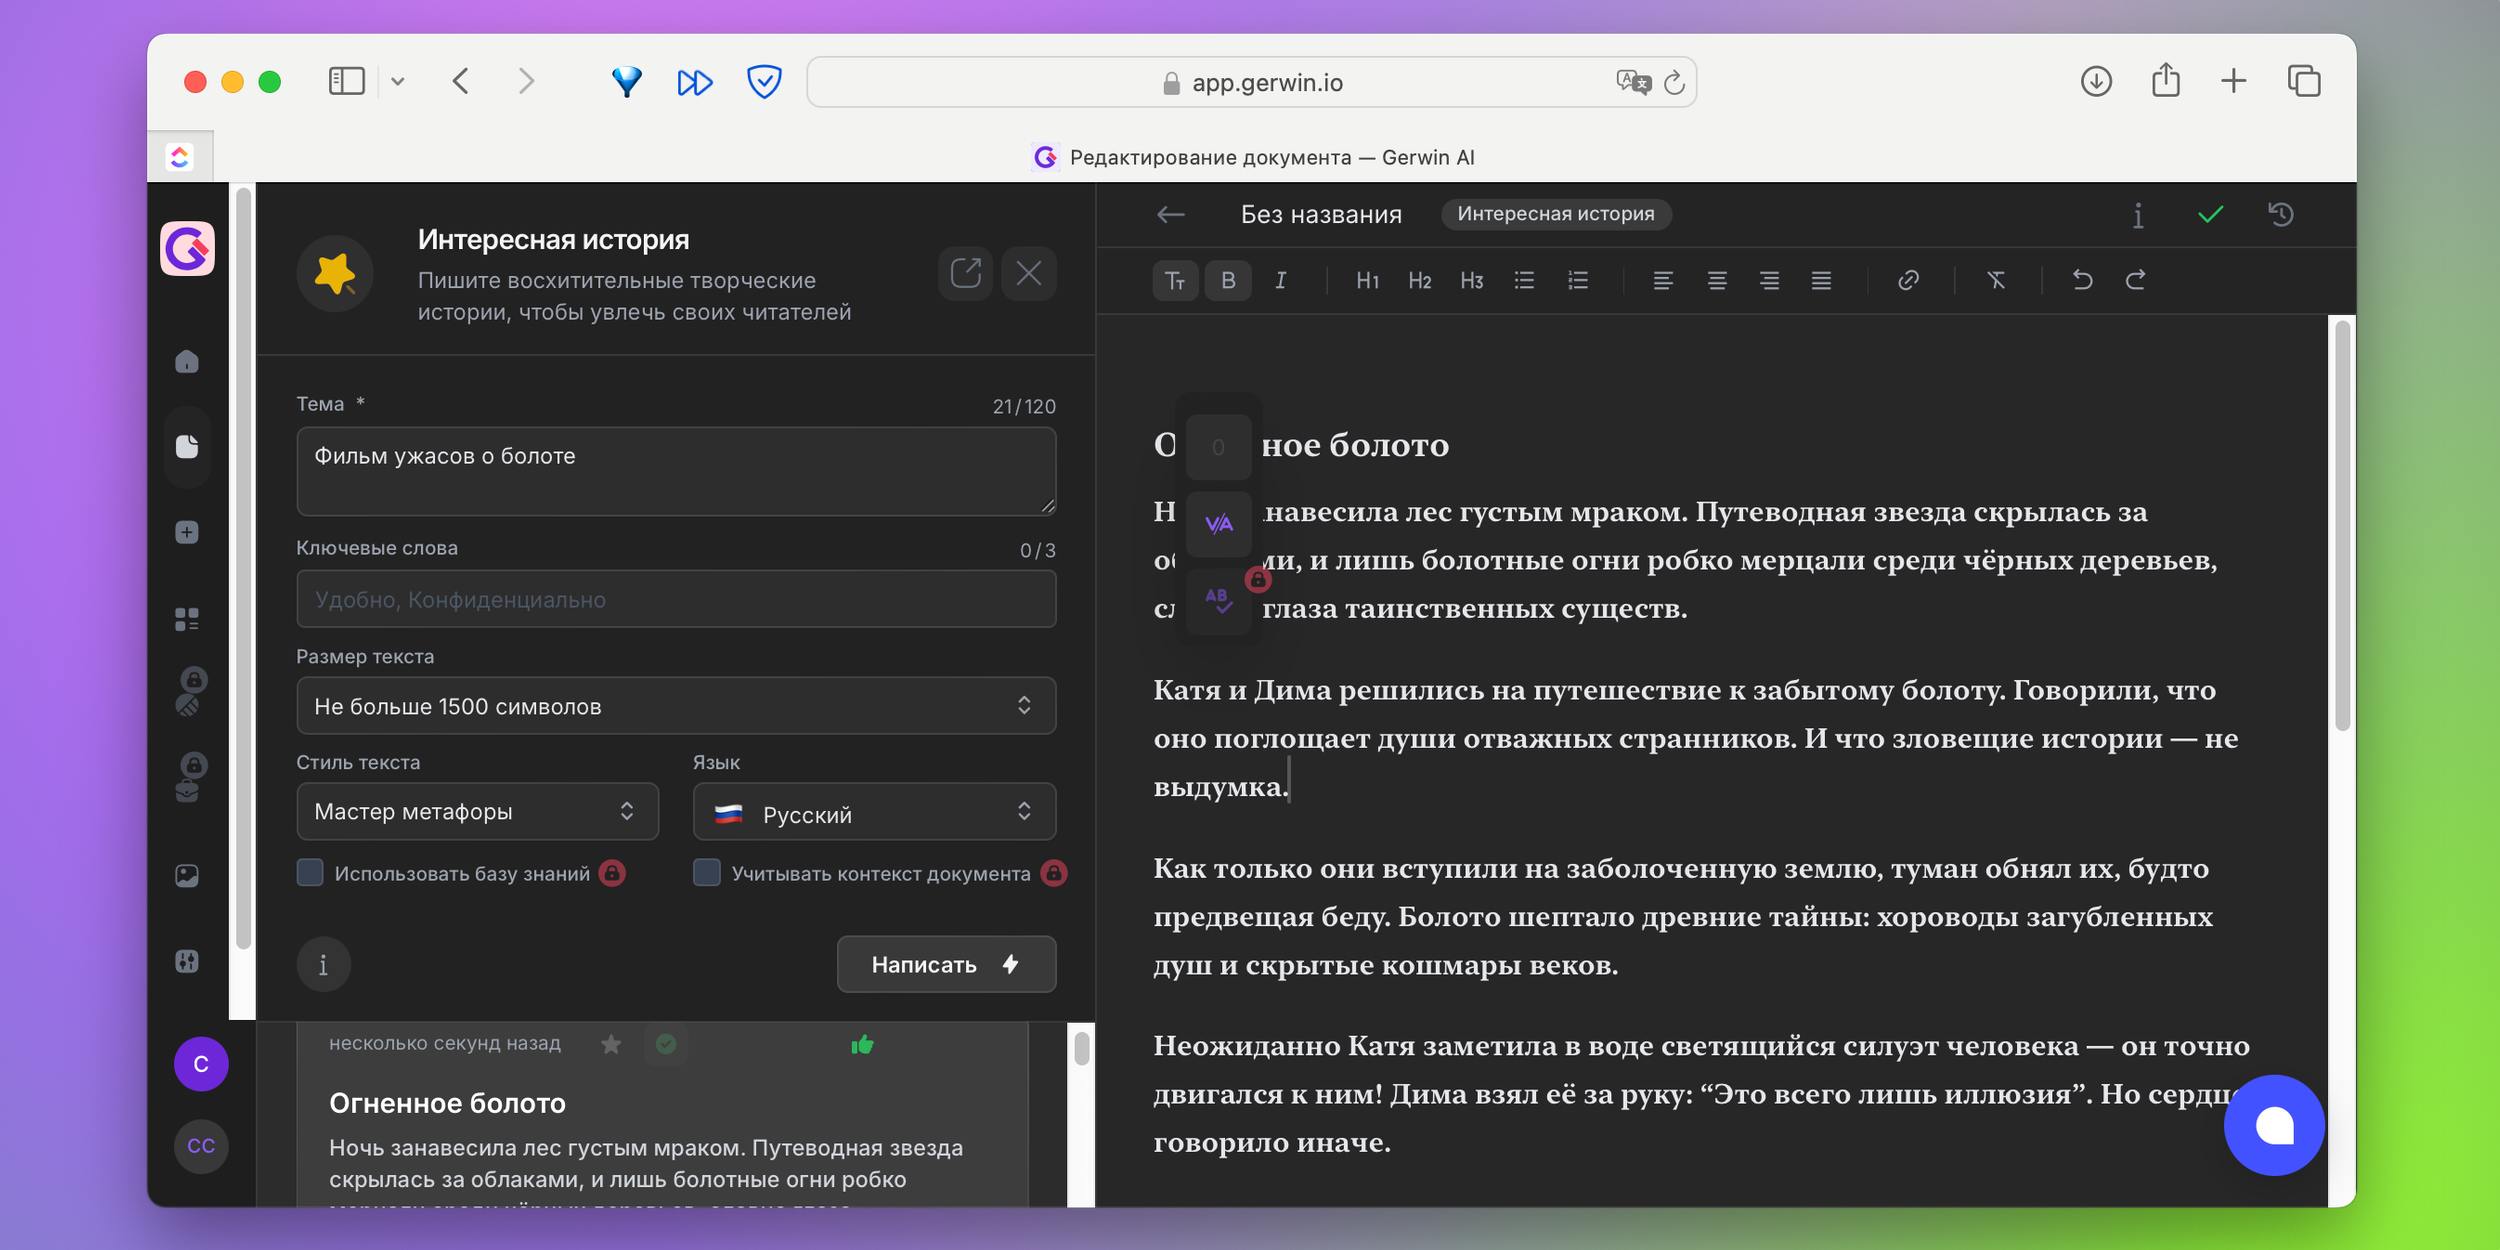Apply Heading 3 style
The image size is (2500, 1250).
click(1471, 281)
